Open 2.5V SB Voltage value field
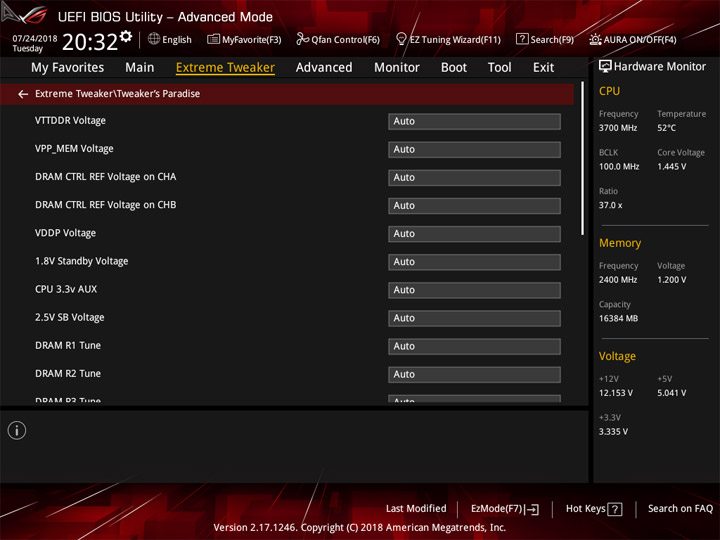The width and height of the screenshot is (720, 540). pyautogui.click(x=474, y=318)
